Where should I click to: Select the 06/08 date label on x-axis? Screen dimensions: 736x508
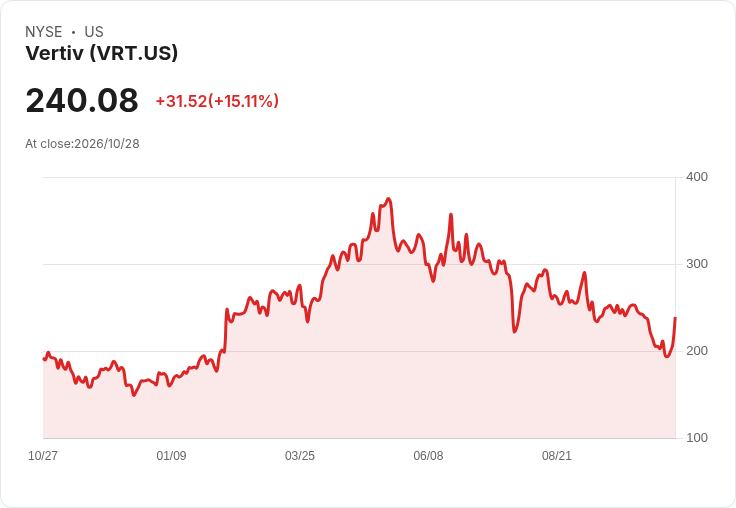[428, 455]
